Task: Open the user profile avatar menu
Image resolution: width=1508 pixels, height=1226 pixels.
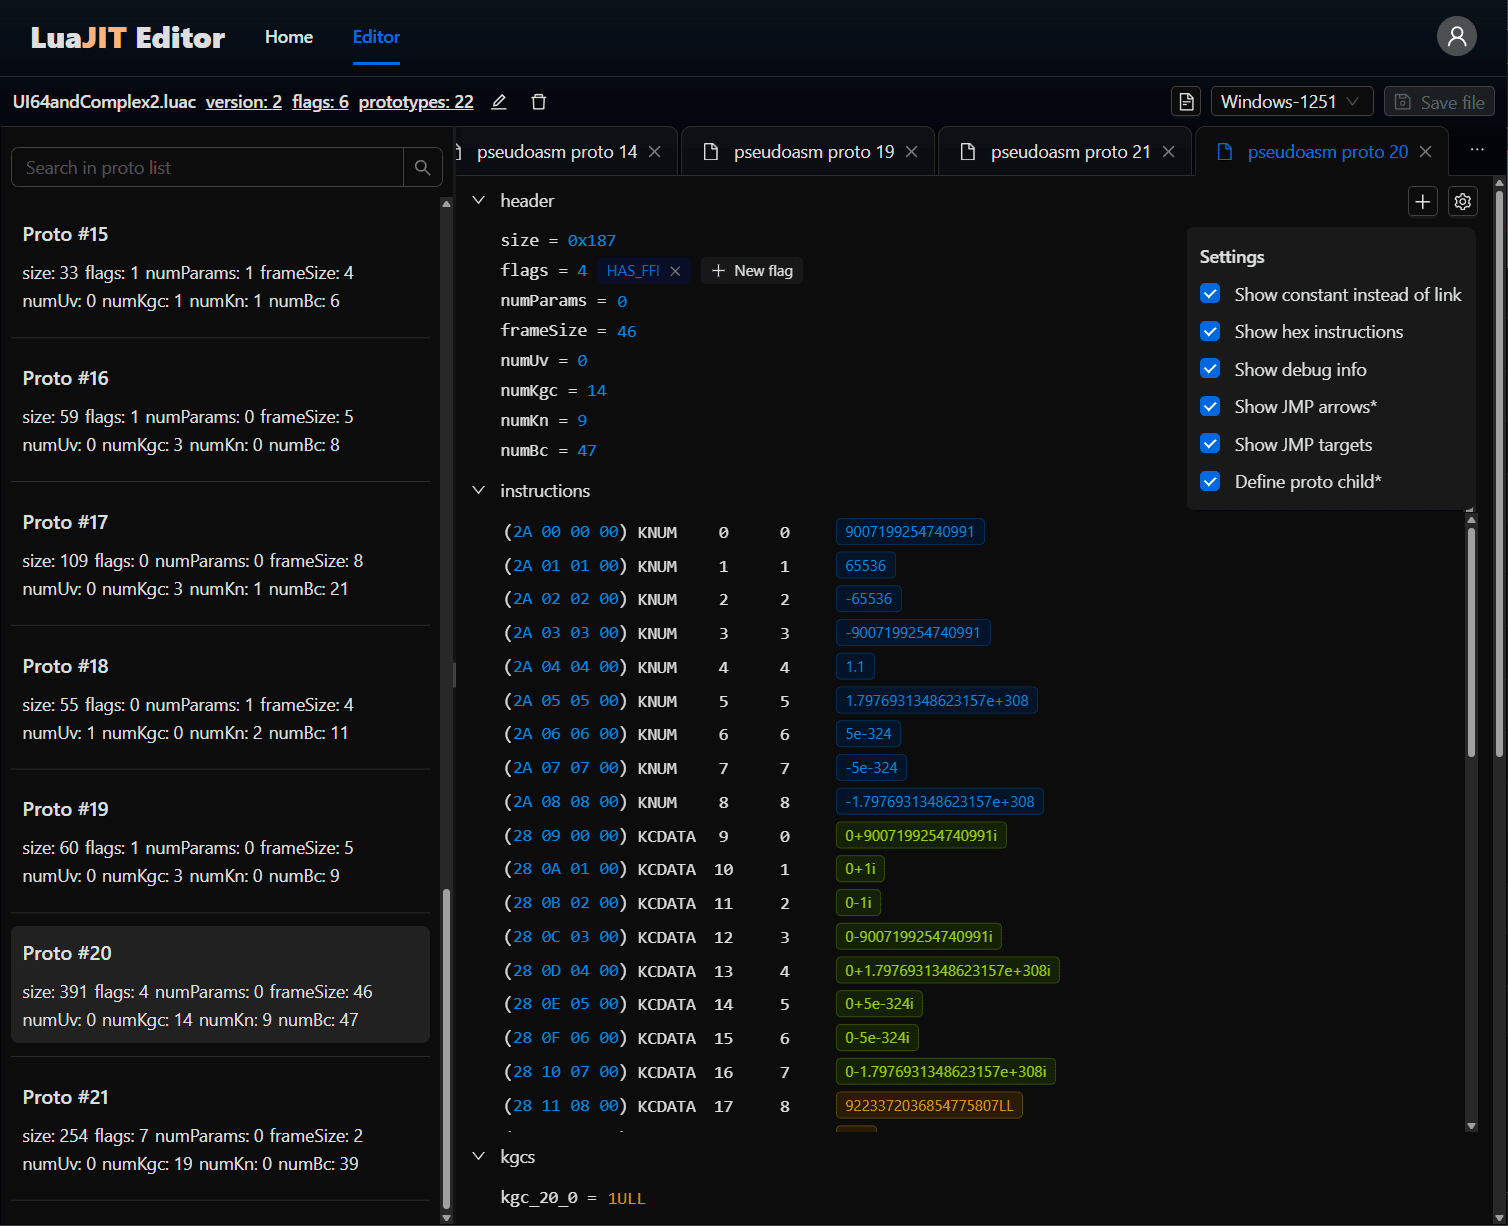Action: [x=1457, y=36]
